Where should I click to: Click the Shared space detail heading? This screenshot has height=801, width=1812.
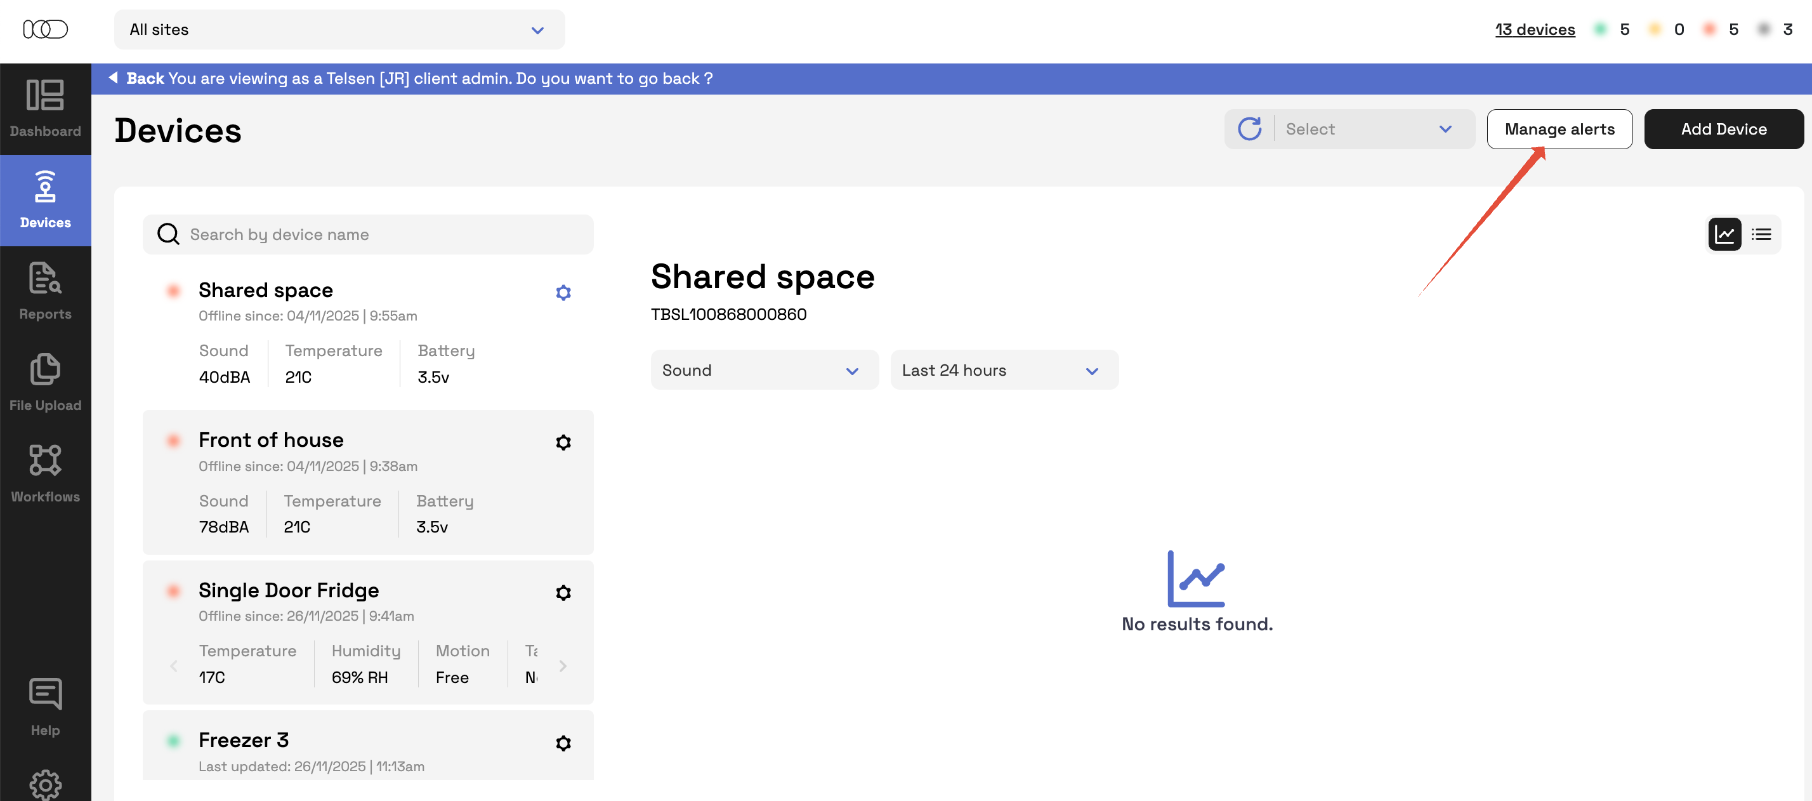point(763,276)
